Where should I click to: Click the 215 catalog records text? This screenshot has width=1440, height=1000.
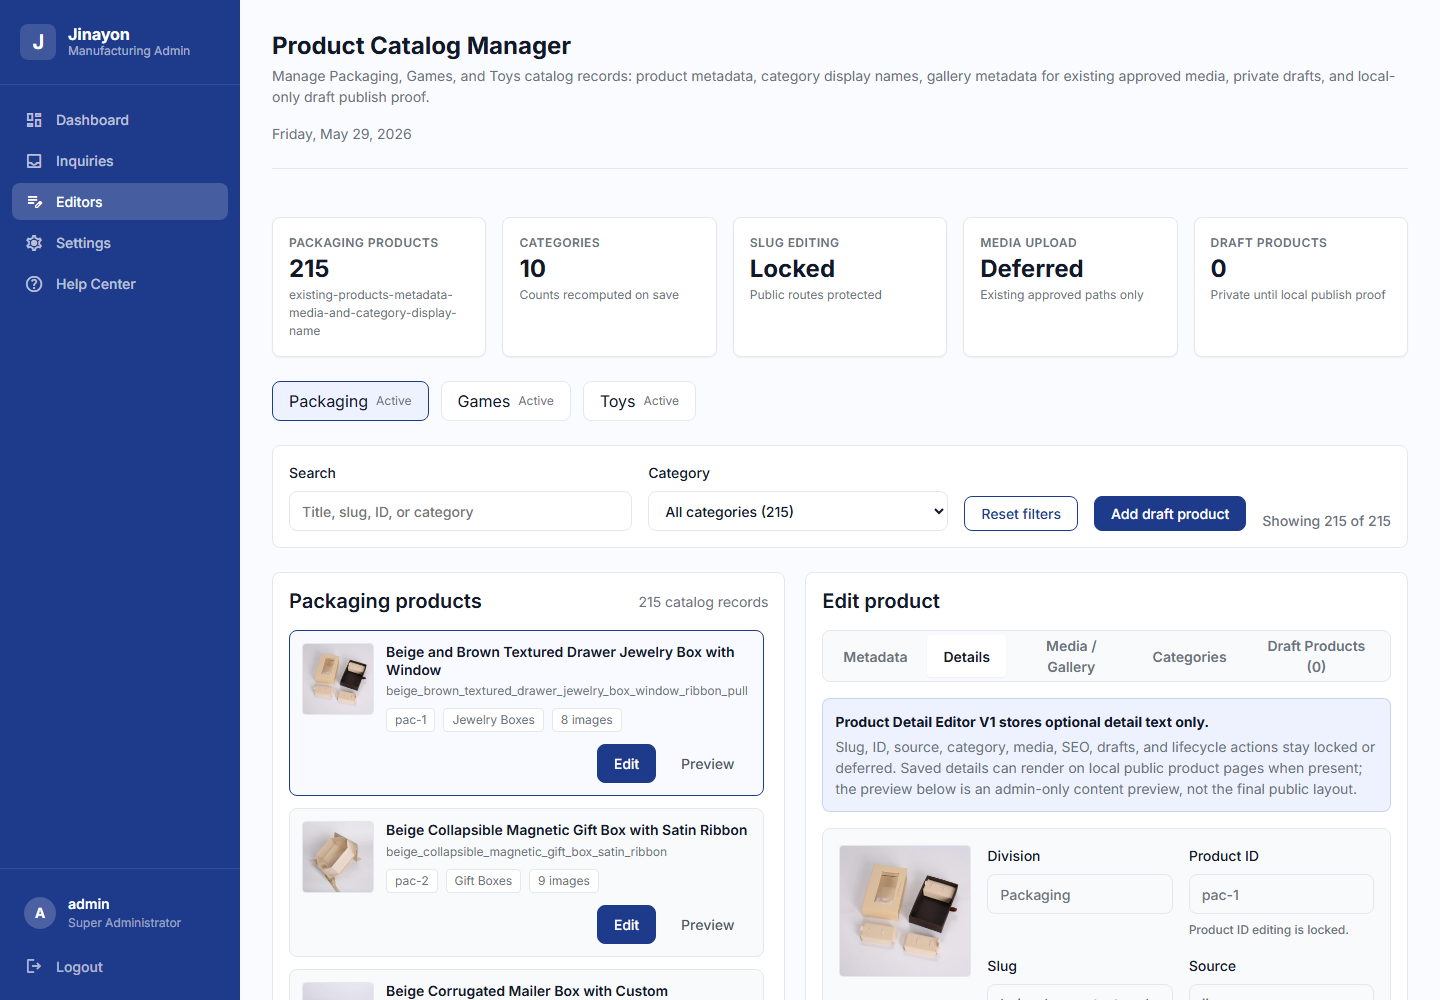pyautogui.click(x=703, y=602)
